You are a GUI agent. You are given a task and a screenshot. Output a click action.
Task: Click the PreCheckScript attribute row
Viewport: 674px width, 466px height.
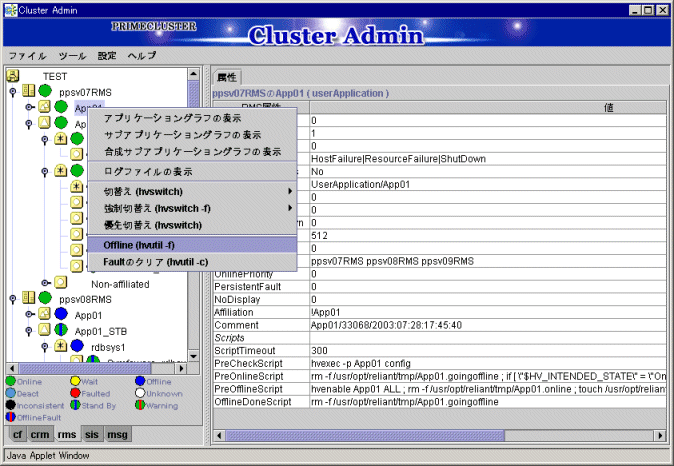pos(439,363)
